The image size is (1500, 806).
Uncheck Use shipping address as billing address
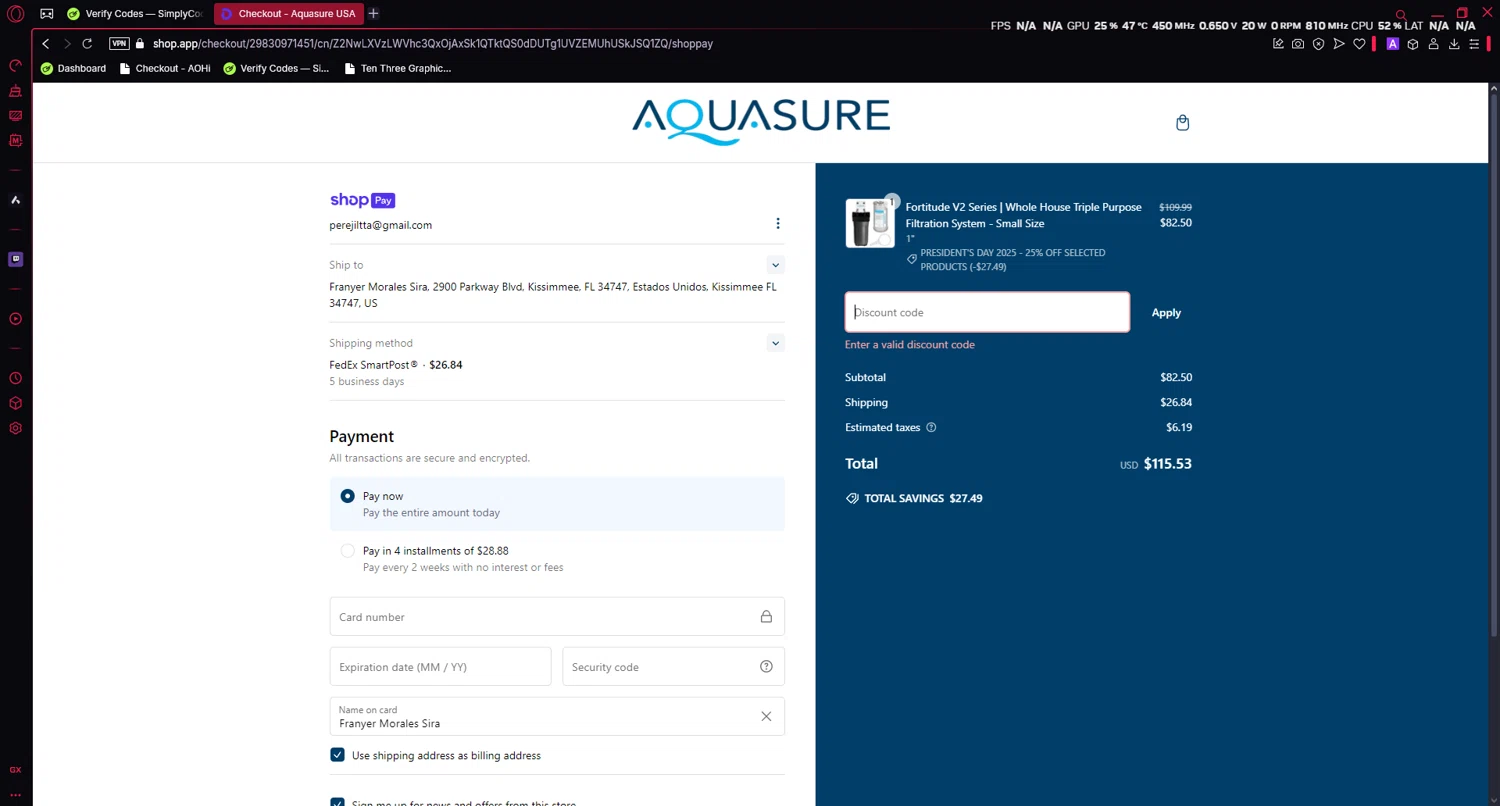338,755
